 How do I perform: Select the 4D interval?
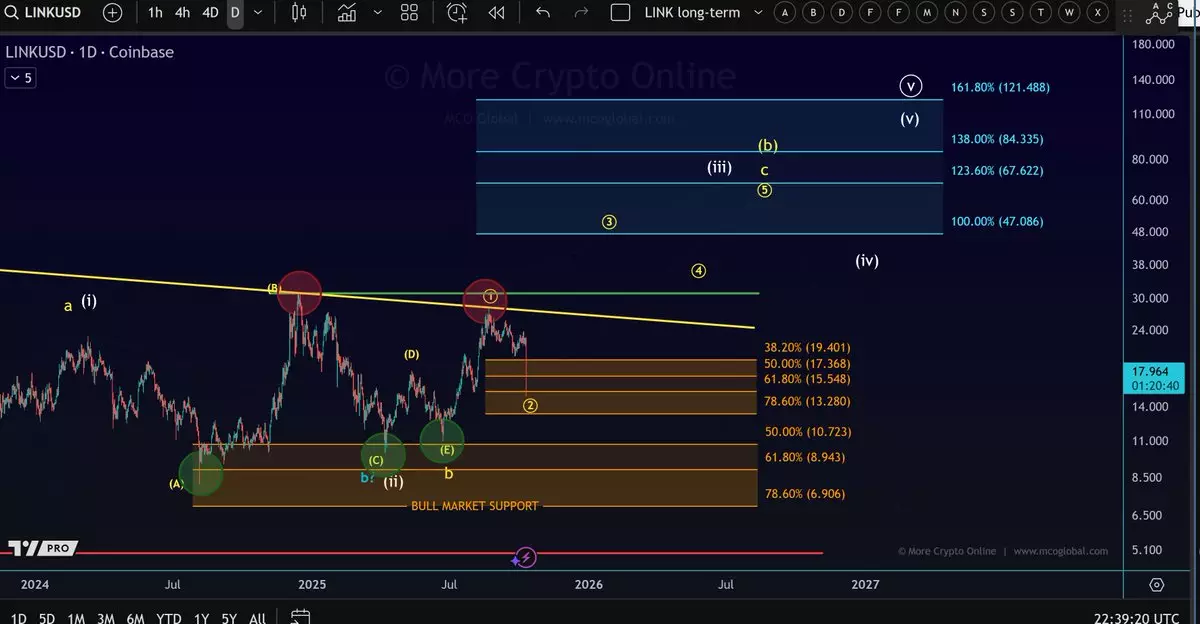210,13
